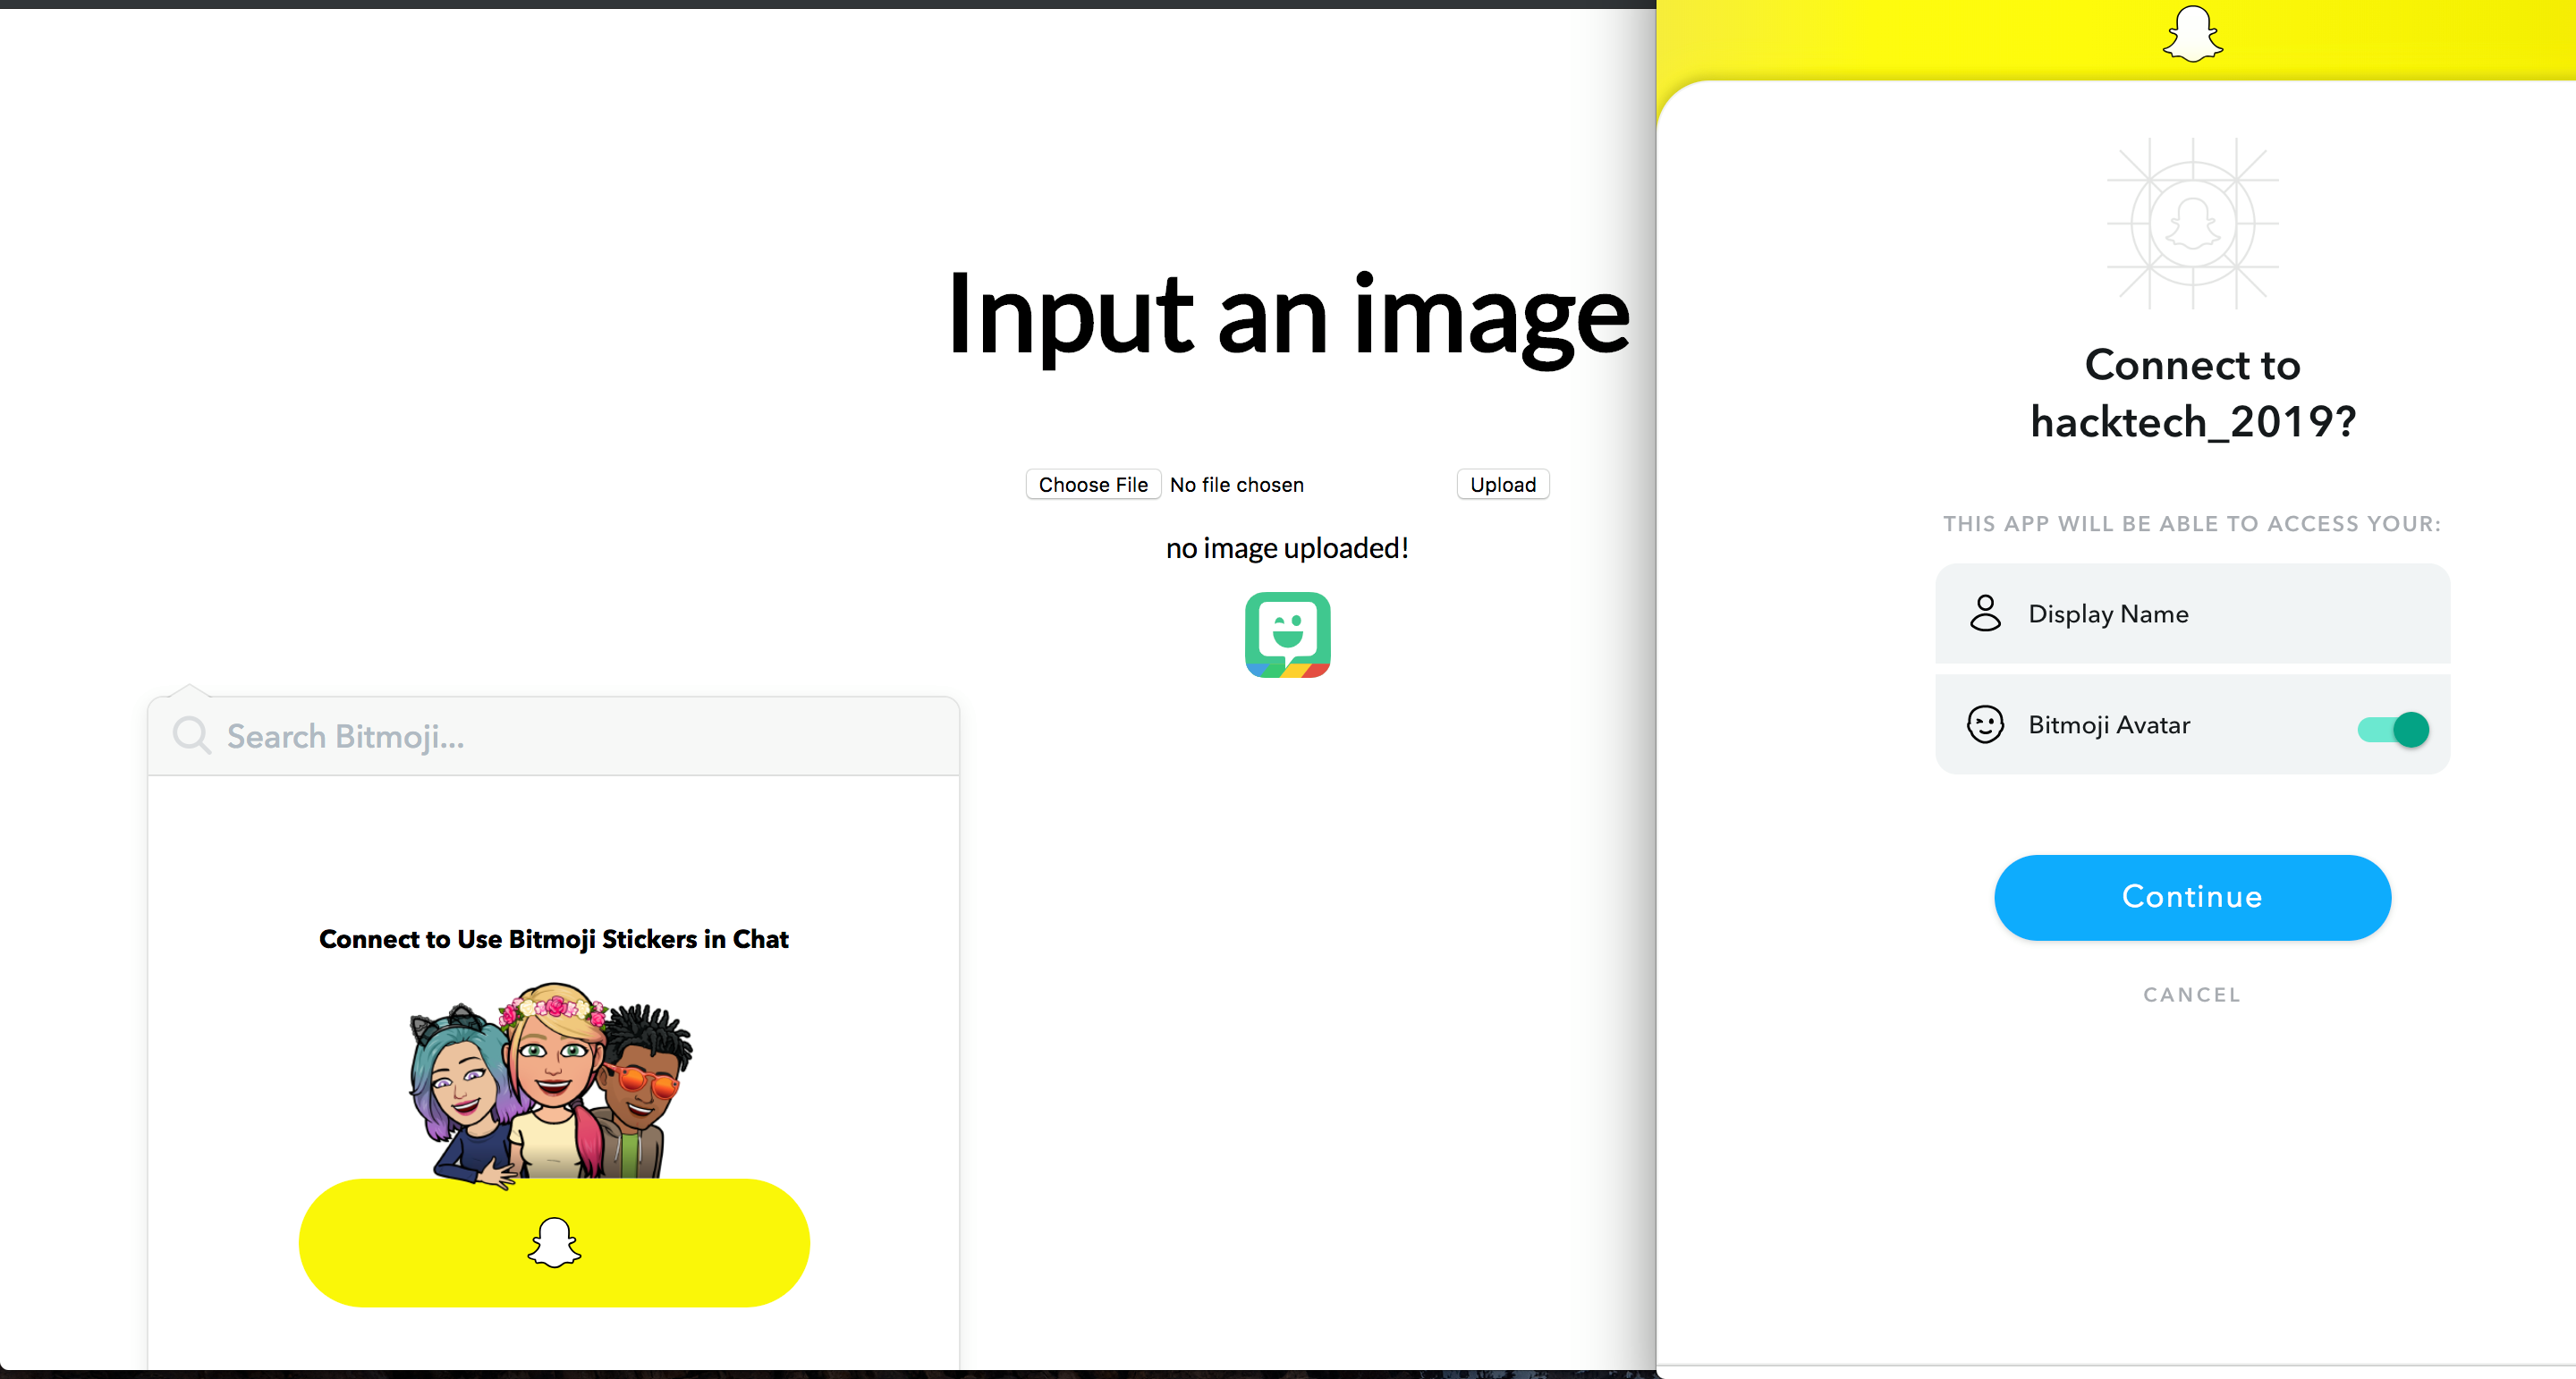This screenshot has height=1379, width=2576.
Task: Click the green Bitmoji chat icon
Action: tap(1287, 634)
